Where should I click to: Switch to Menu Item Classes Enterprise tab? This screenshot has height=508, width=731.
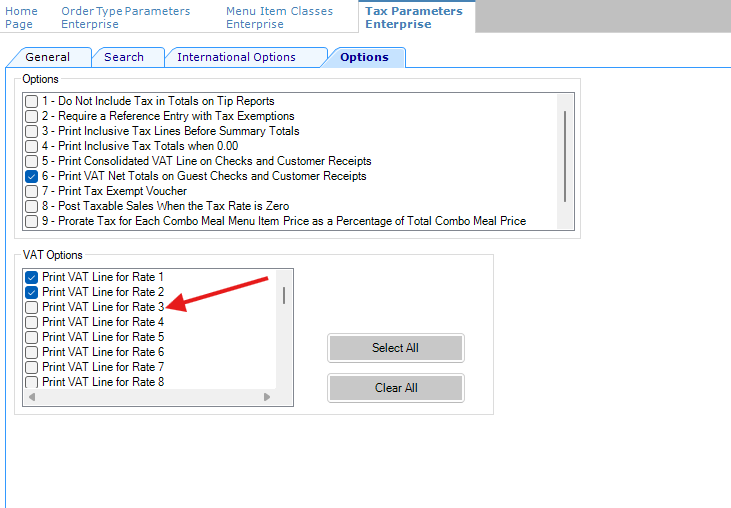coord(279,17)
